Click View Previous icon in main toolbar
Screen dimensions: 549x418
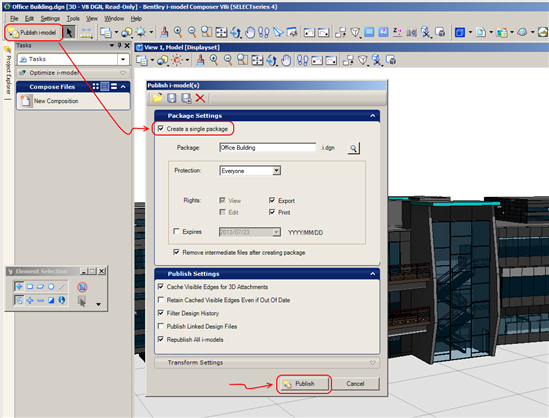[309, 33]
